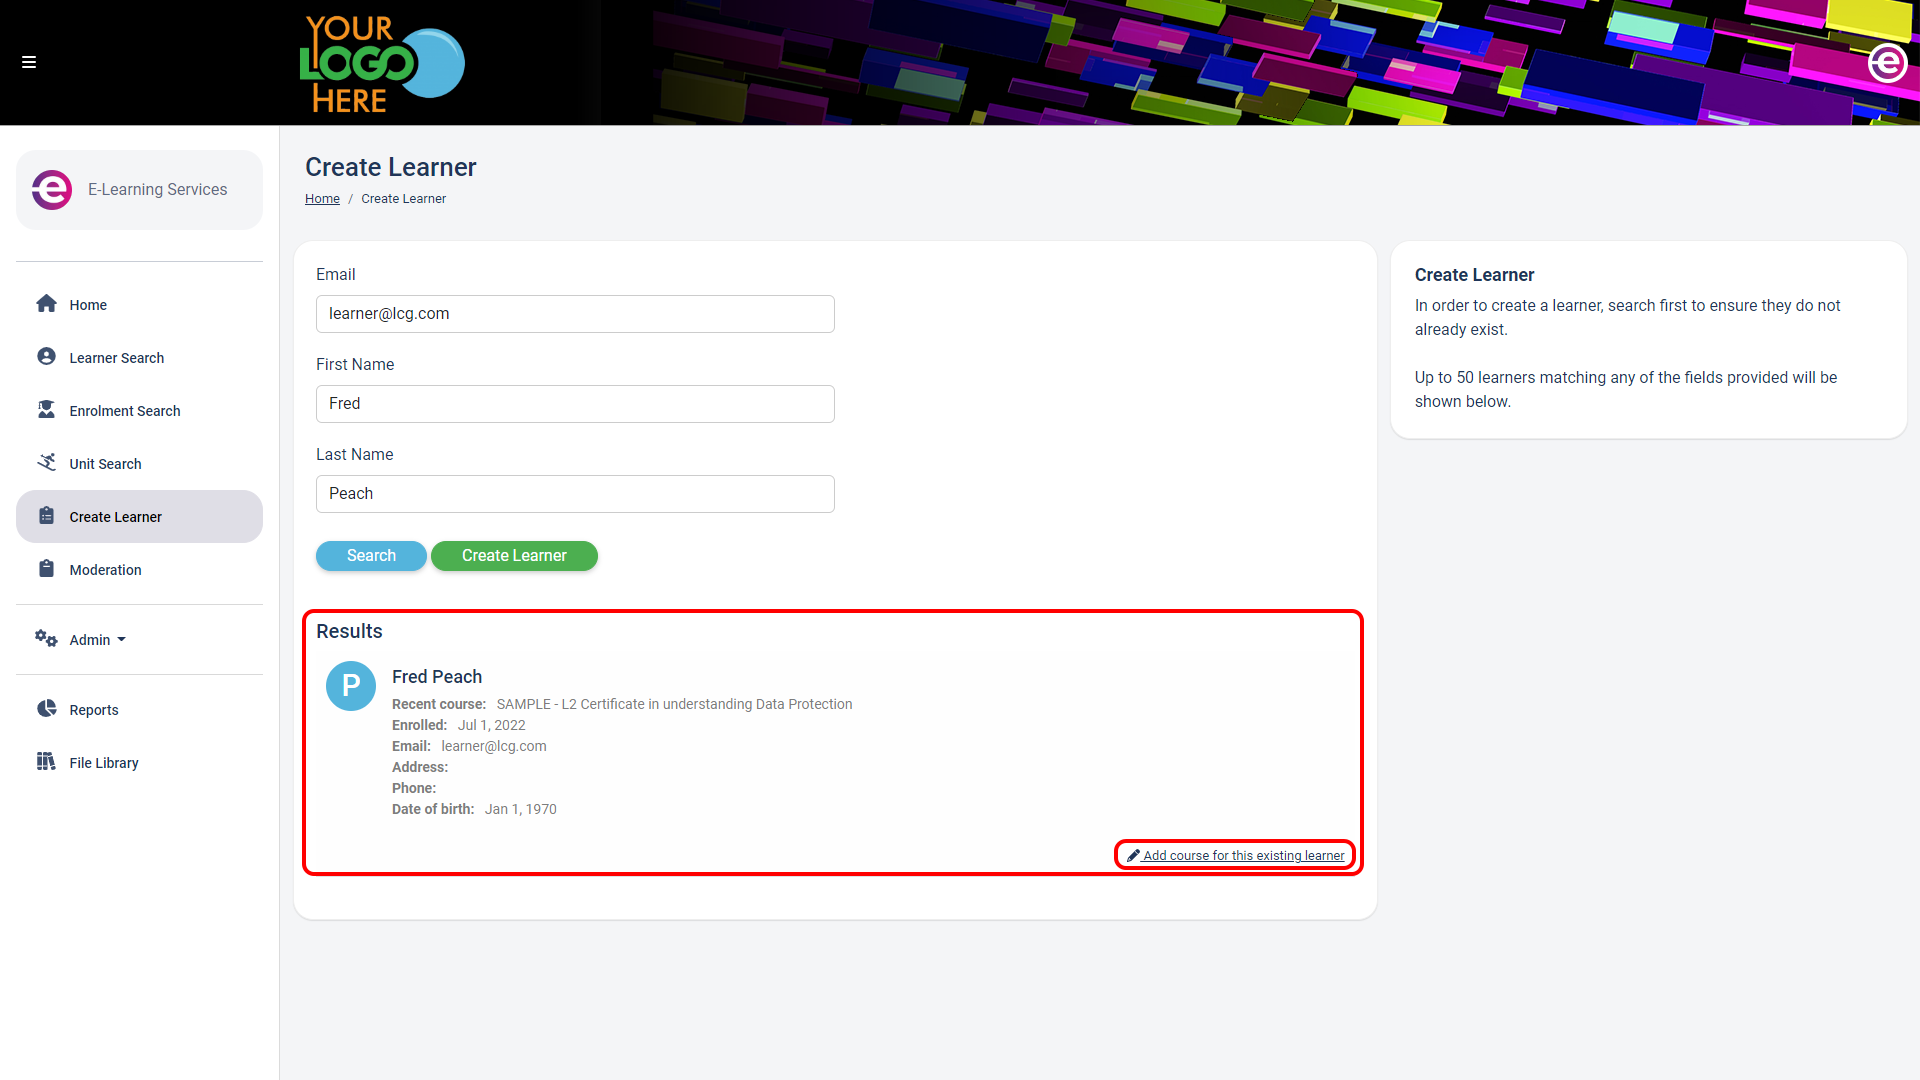Focus the Email input field
The height and width of the screenshot is (1080, 1920).
click(575, 314)
